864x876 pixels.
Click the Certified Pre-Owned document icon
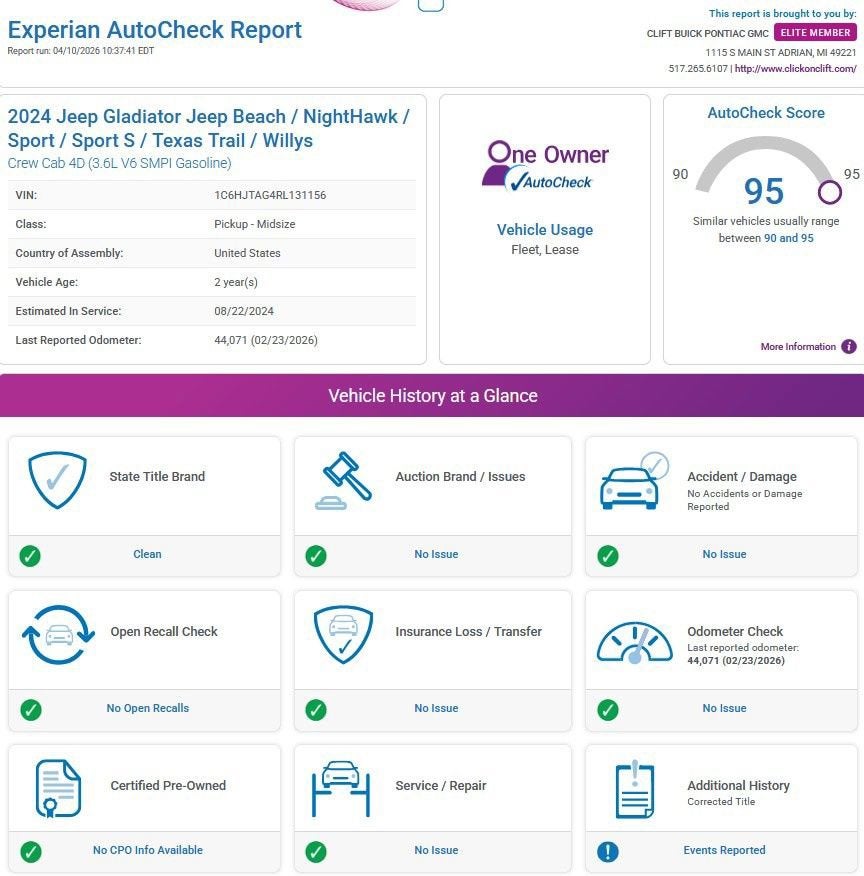[58, 788]
